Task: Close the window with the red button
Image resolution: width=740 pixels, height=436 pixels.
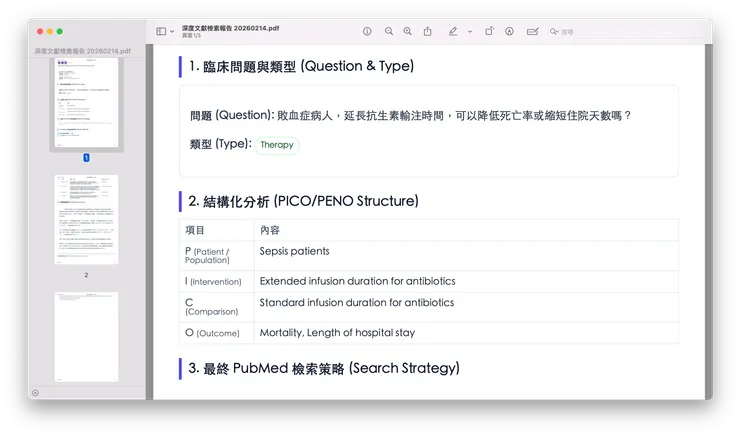Action: tap(40, 32)
